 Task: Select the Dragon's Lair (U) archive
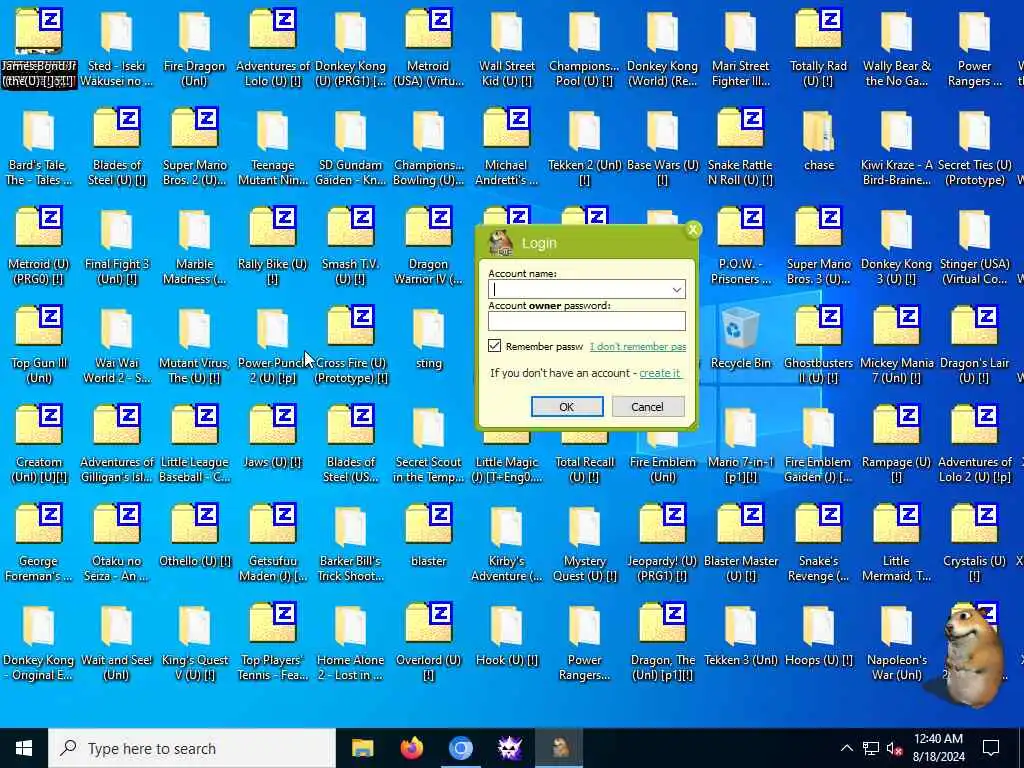(x=974, y=345)
